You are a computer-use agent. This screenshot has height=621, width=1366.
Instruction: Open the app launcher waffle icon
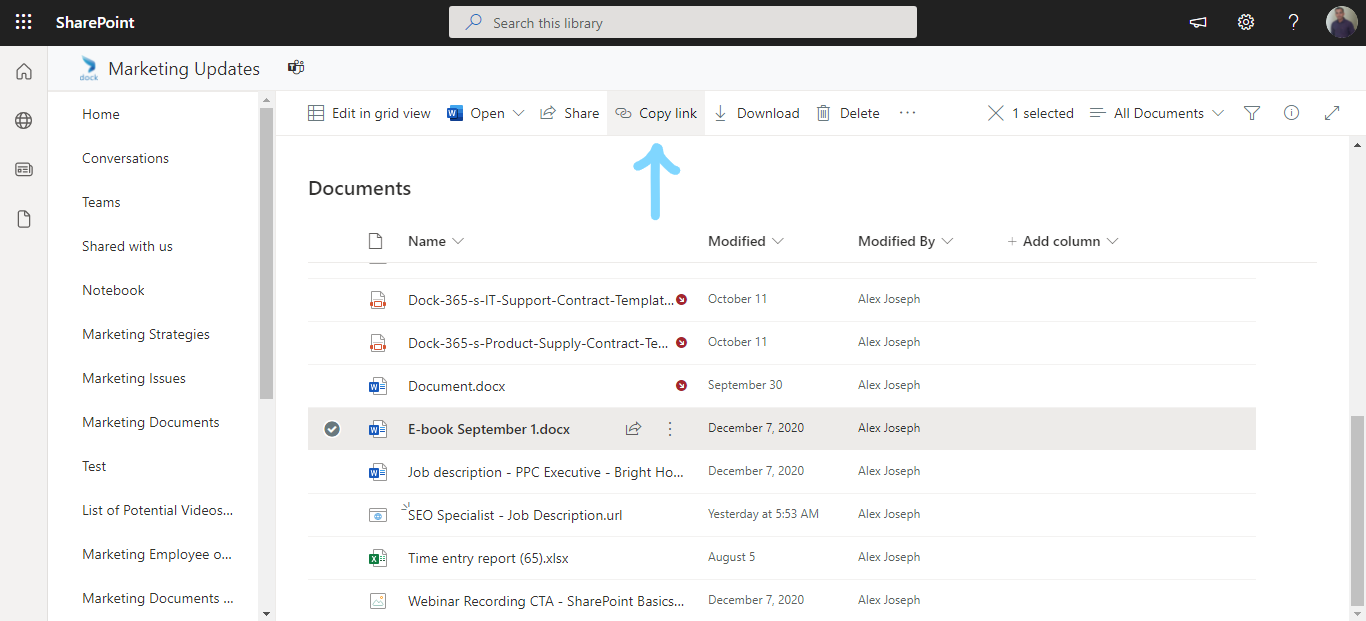23,21
